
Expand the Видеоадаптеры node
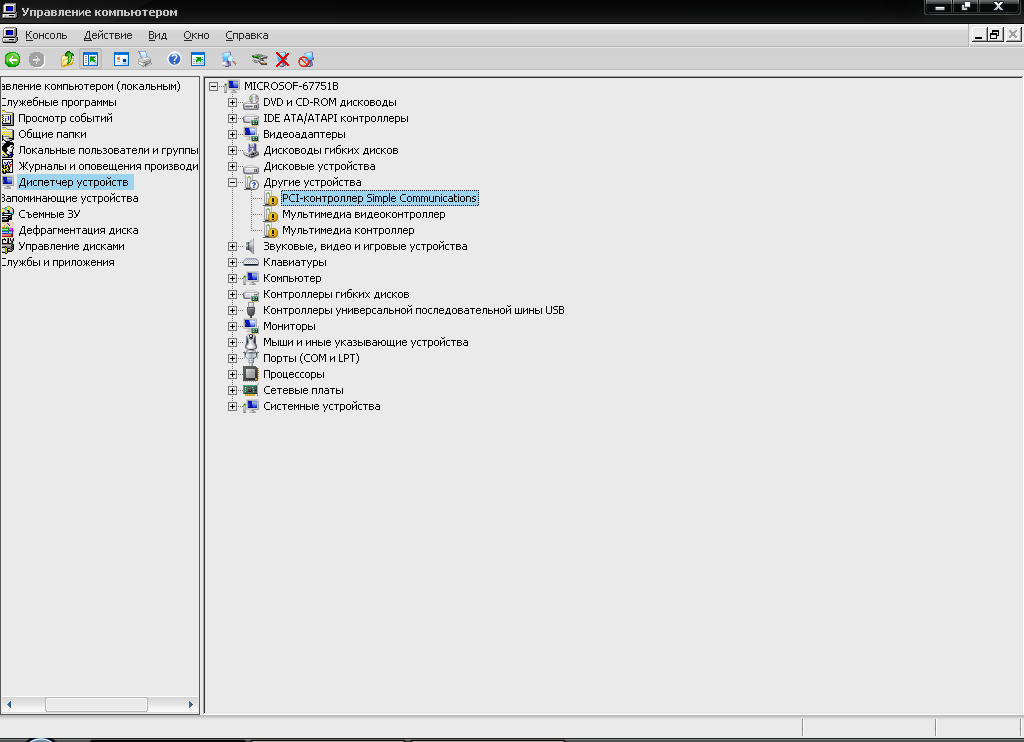click(x=232, y=134)
